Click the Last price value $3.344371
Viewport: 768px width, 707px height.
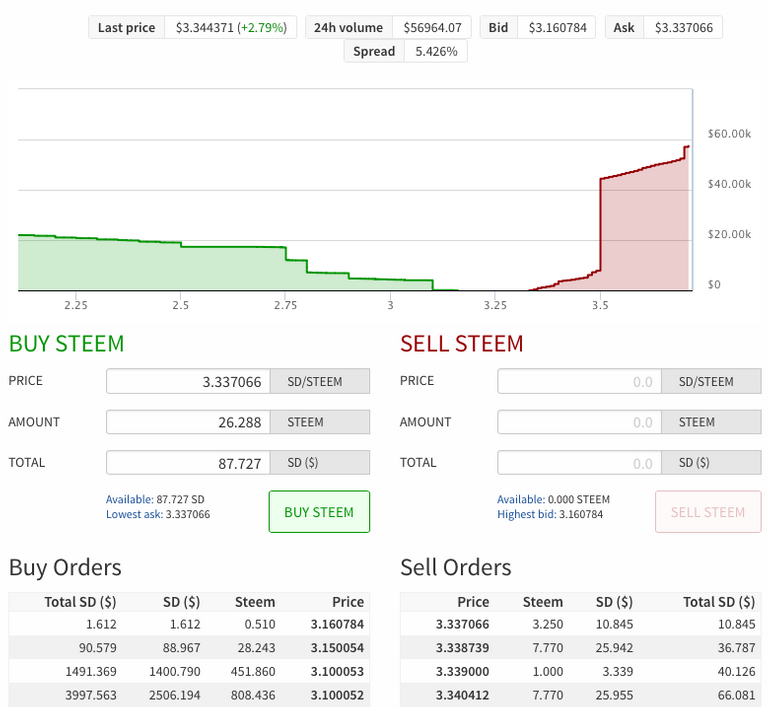point(205,27)
